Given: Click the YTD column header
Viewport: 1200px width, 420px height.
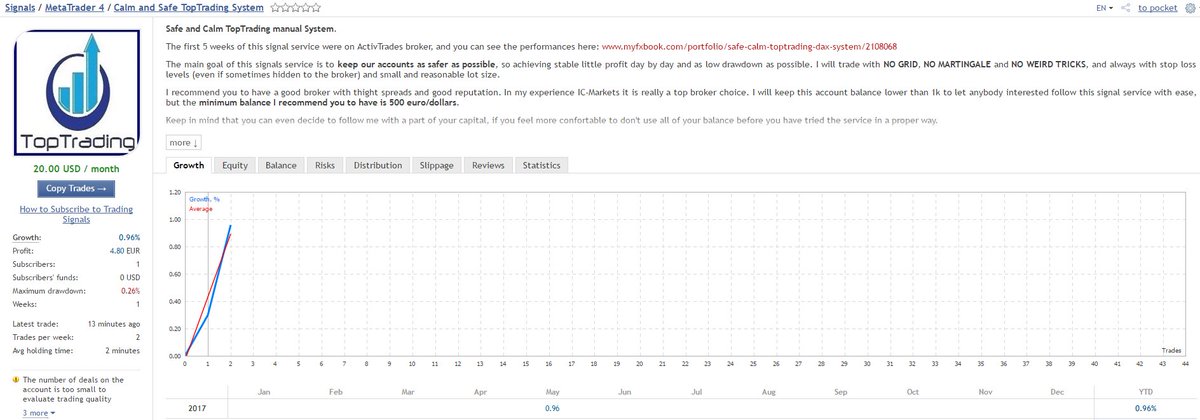Looking at the screenshot, I should coord(1145,393).
